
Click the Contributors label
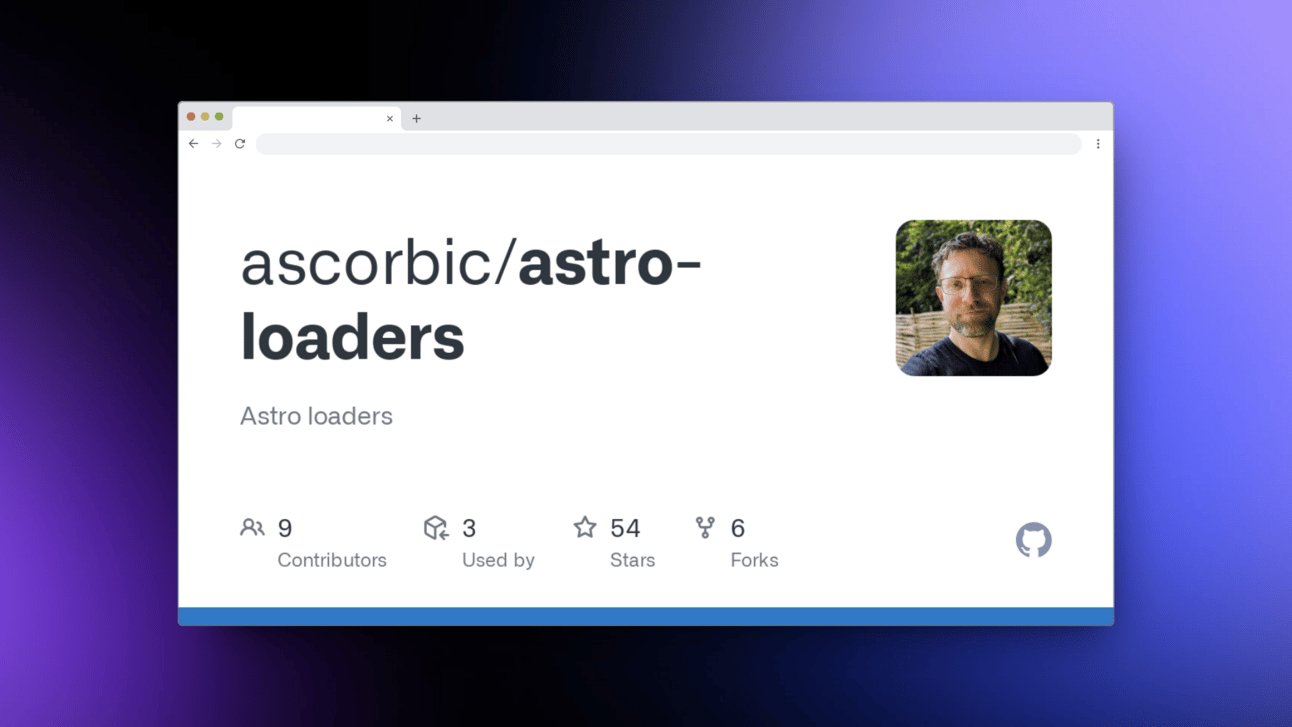(x=332, y=560)
